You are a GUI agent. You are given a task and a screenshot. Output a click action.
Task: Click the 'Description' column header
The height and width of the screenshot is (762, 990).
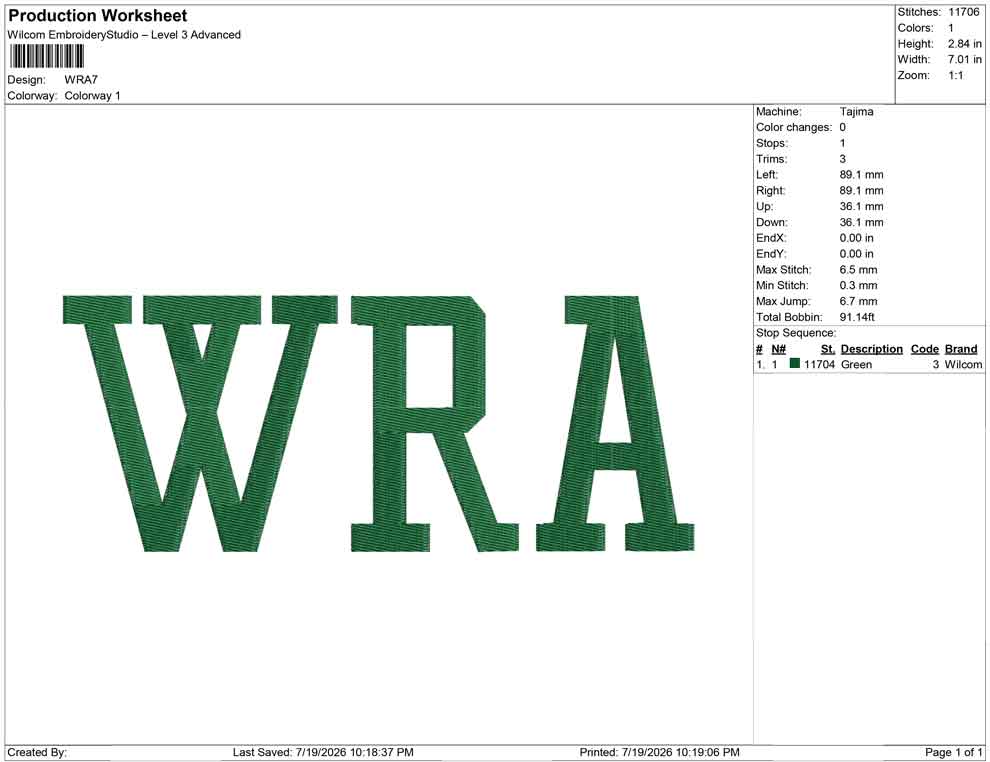[x=872, y=349]
